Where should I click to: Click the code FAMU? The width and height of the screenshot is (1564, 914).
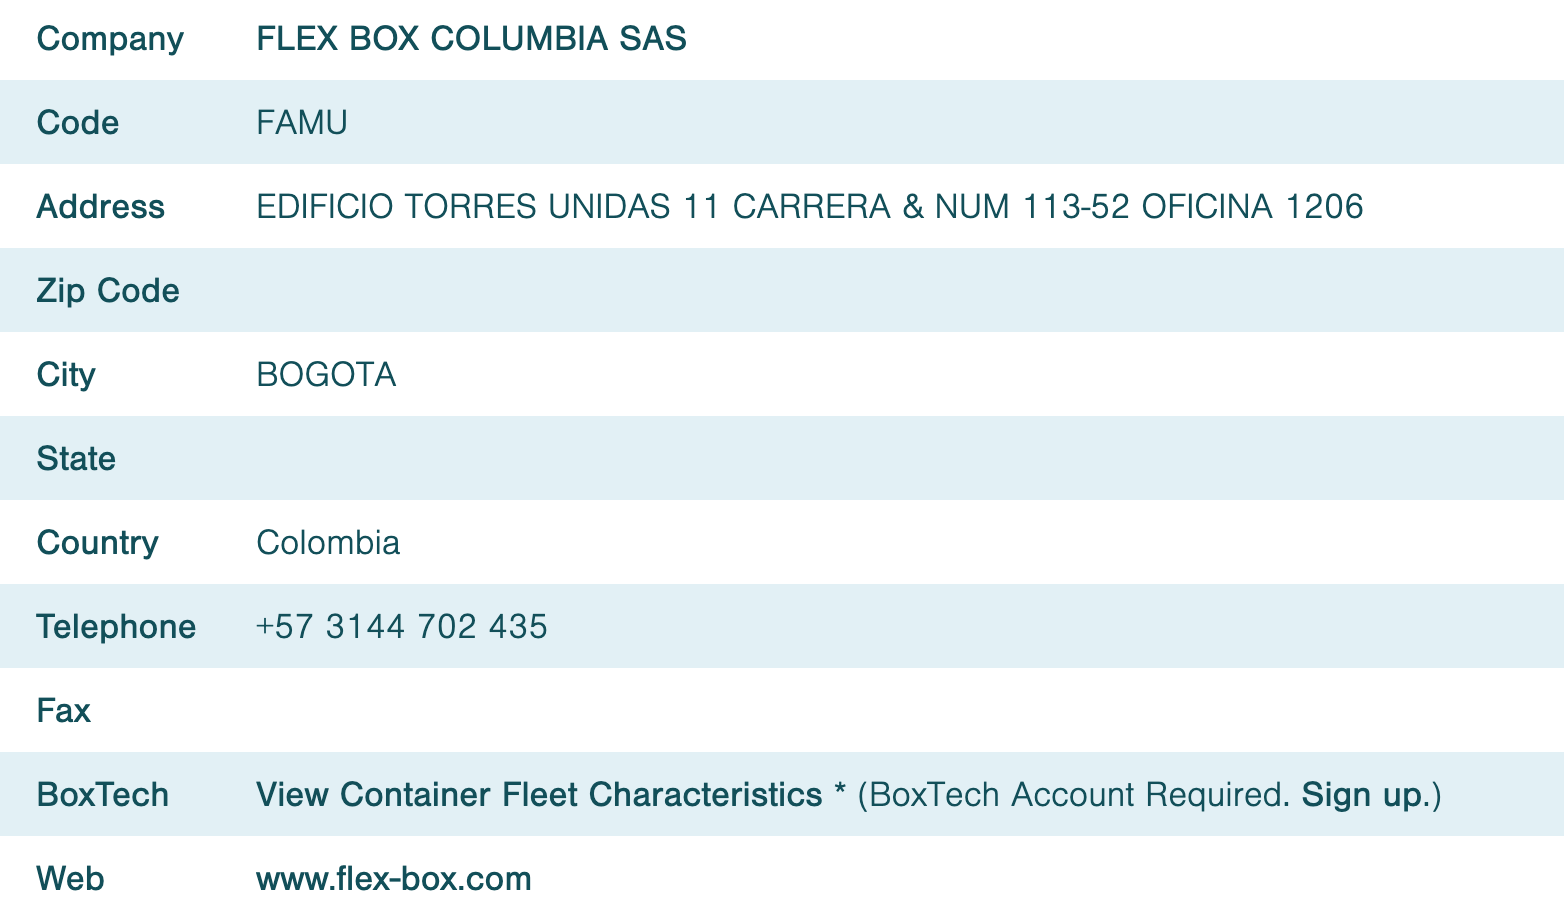point(301,122)
